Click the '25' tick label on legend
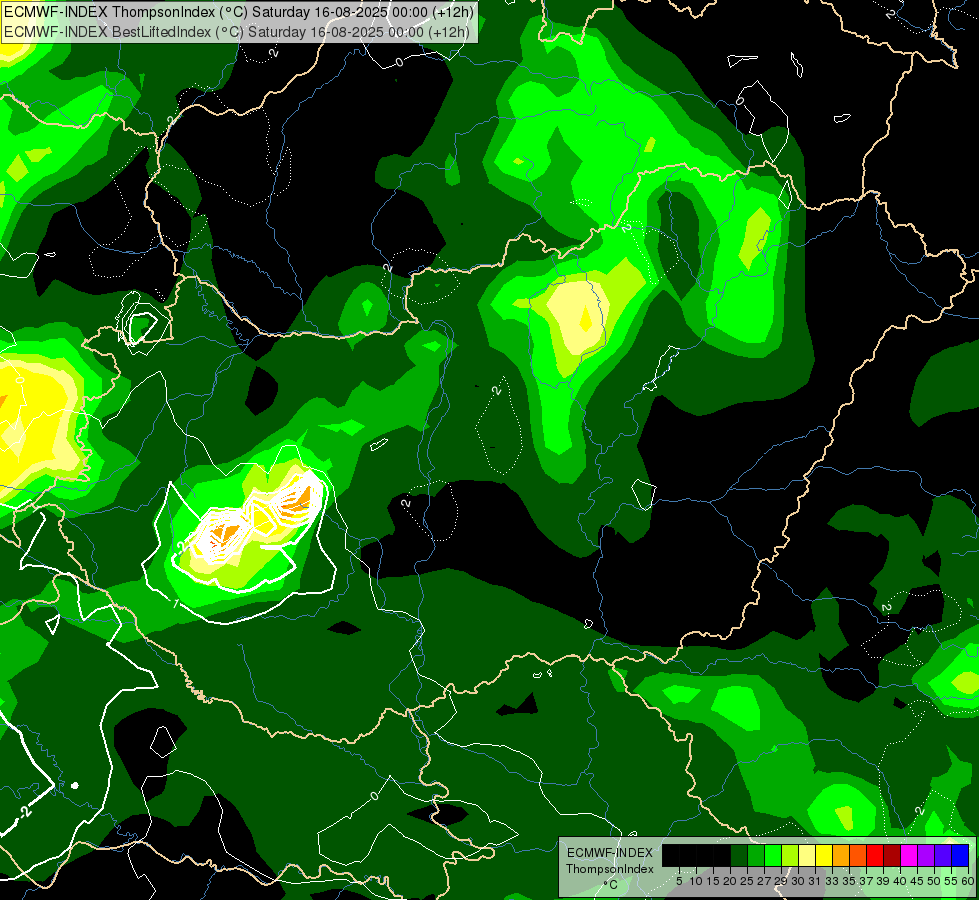Image resolution: width=979 pixels, height=900 pixels. [x=747, y=881]
